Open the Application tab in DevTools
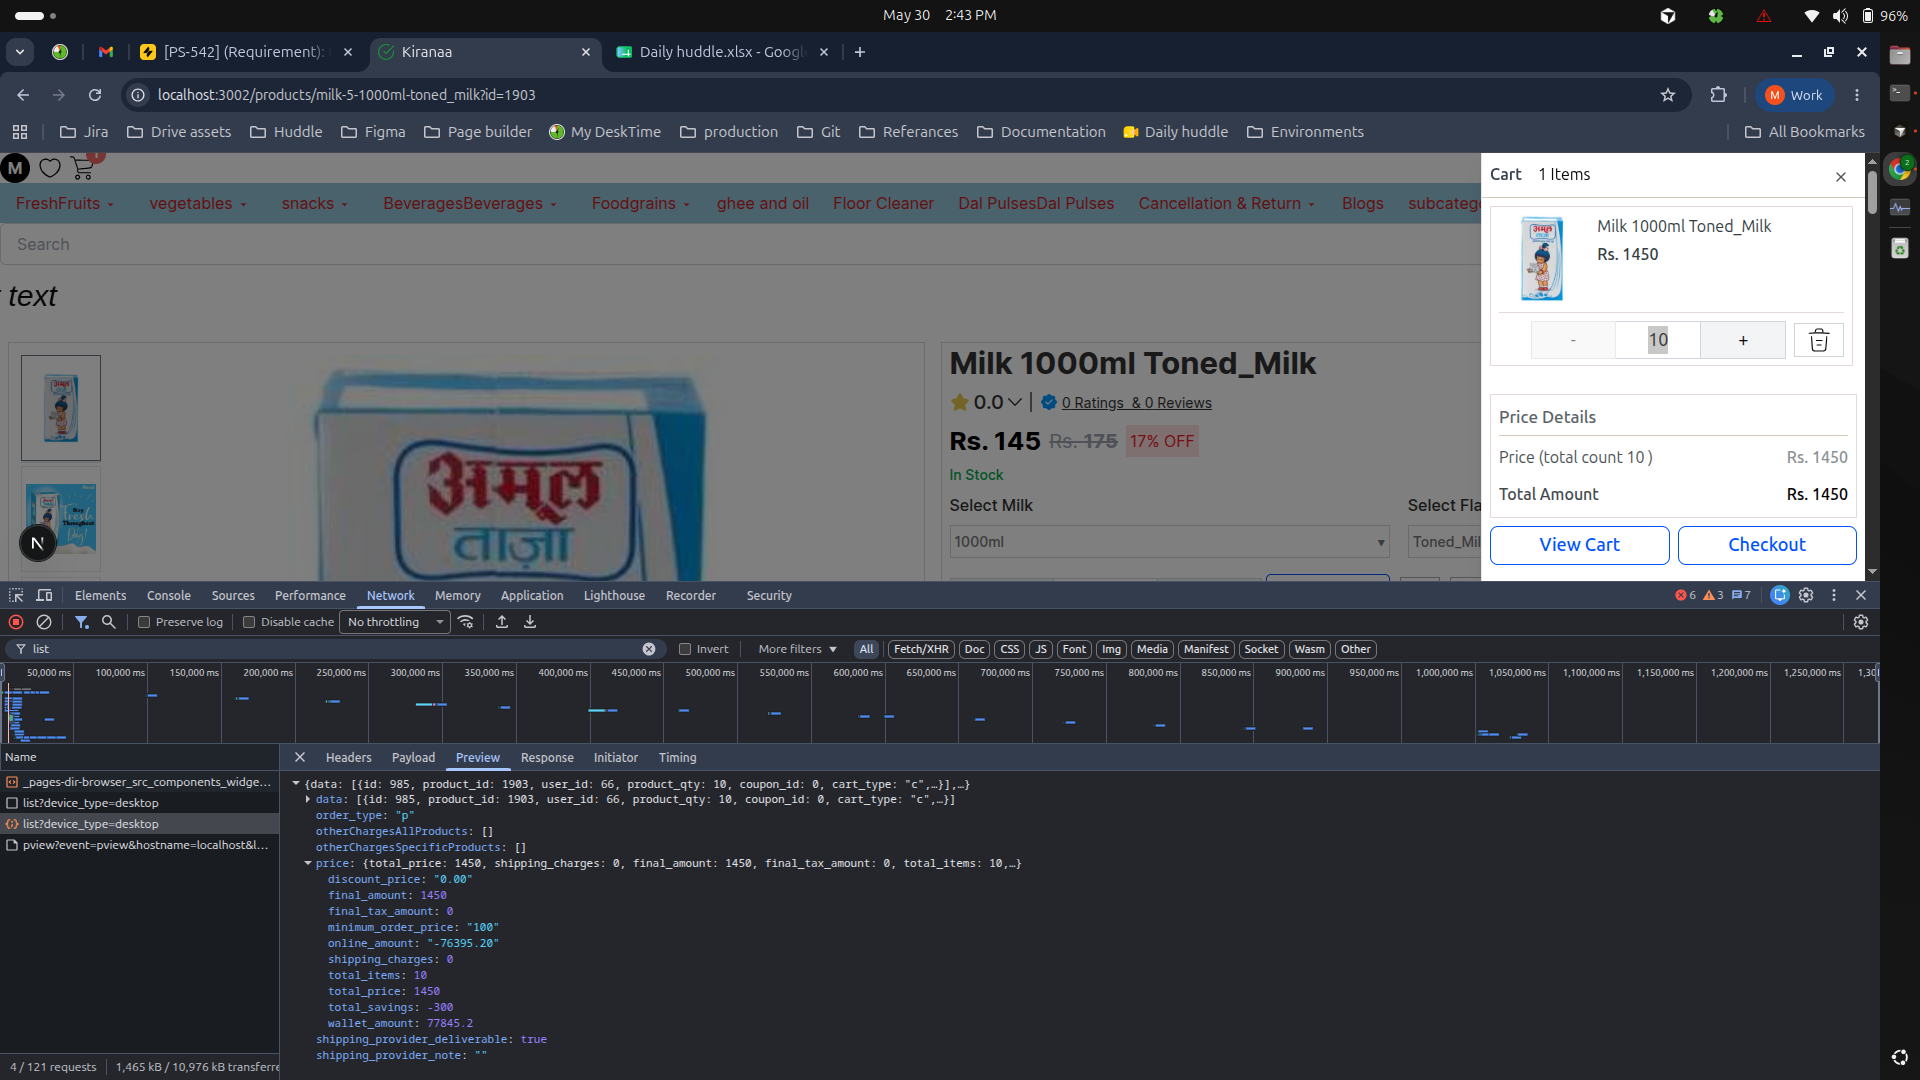Image resolution: width=1920 pixels, height=1080 pixels. click(x=532, y=595)
